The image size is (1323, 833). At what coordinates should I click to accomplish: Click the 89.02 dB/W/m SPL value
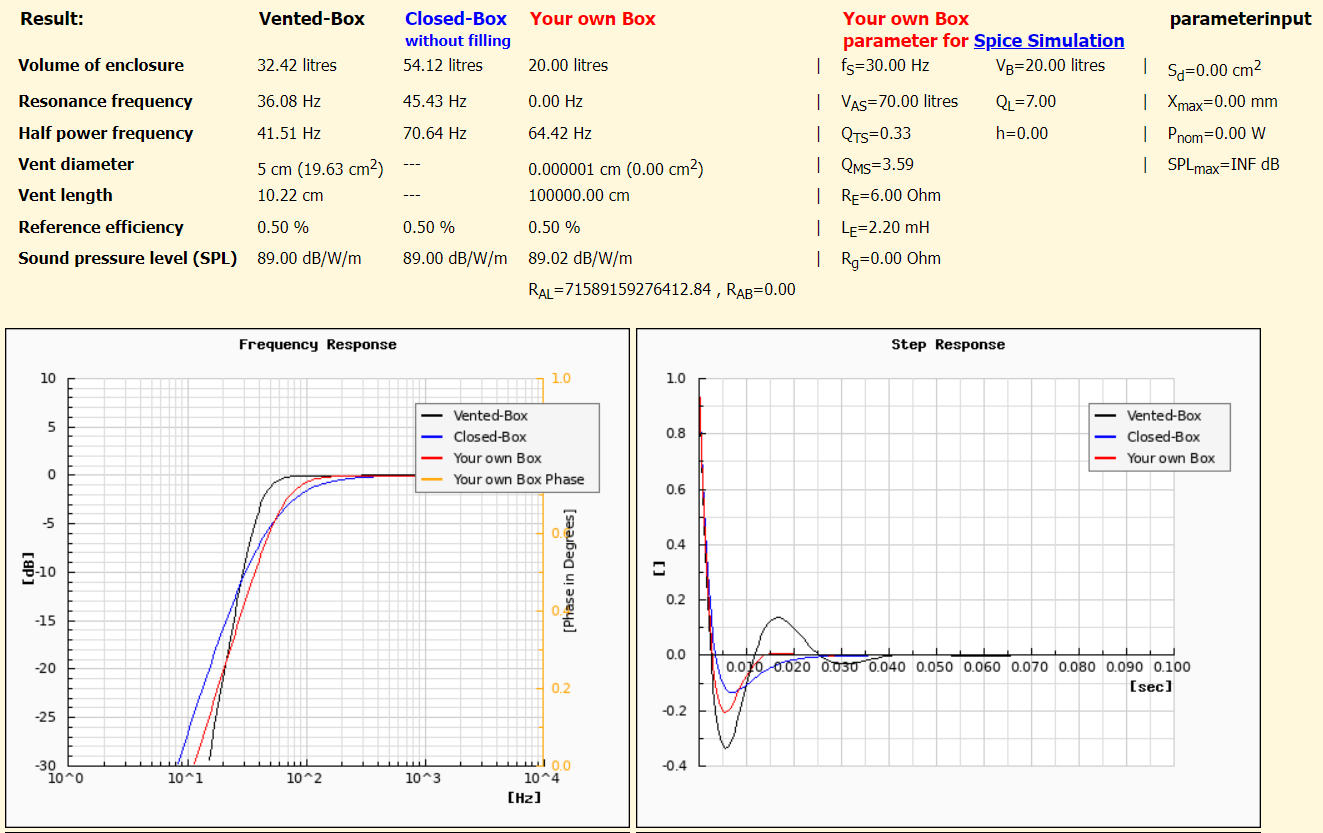point(580,258)
